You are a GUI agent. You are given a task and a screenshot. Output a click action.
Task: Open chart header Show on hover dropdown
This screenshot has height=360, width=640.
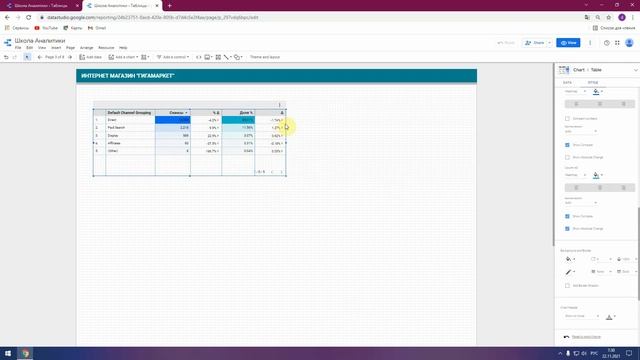(x=582, y=316)
